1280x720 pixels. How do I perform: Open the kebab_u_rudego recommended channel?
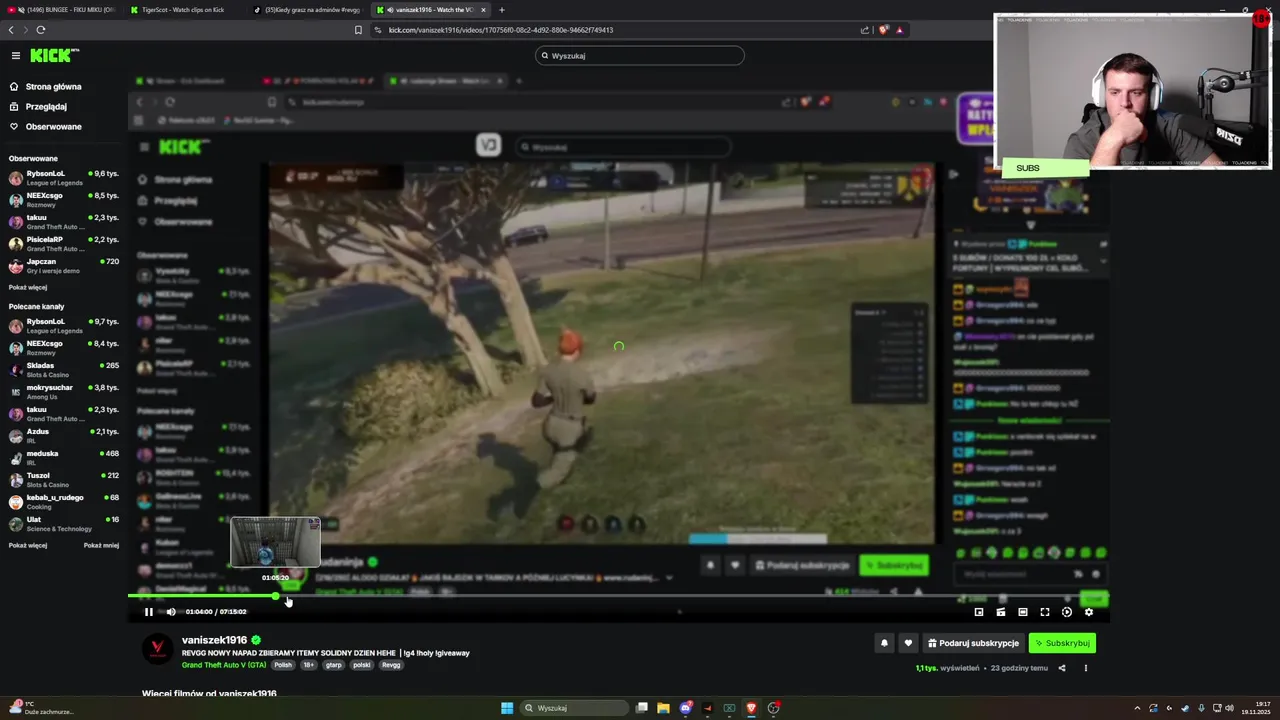64,501
